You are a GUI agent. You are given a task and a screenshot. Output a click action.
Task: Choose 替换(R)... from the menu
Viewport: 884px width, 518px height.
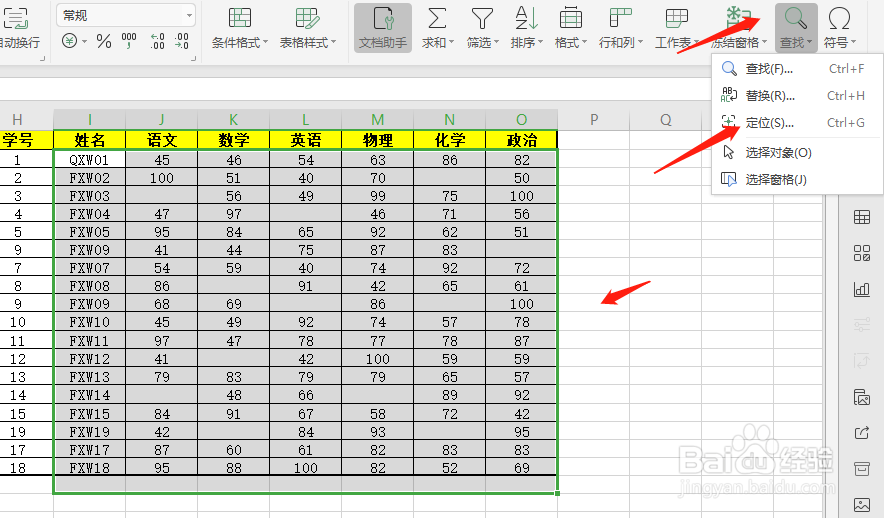pos(797,96)
